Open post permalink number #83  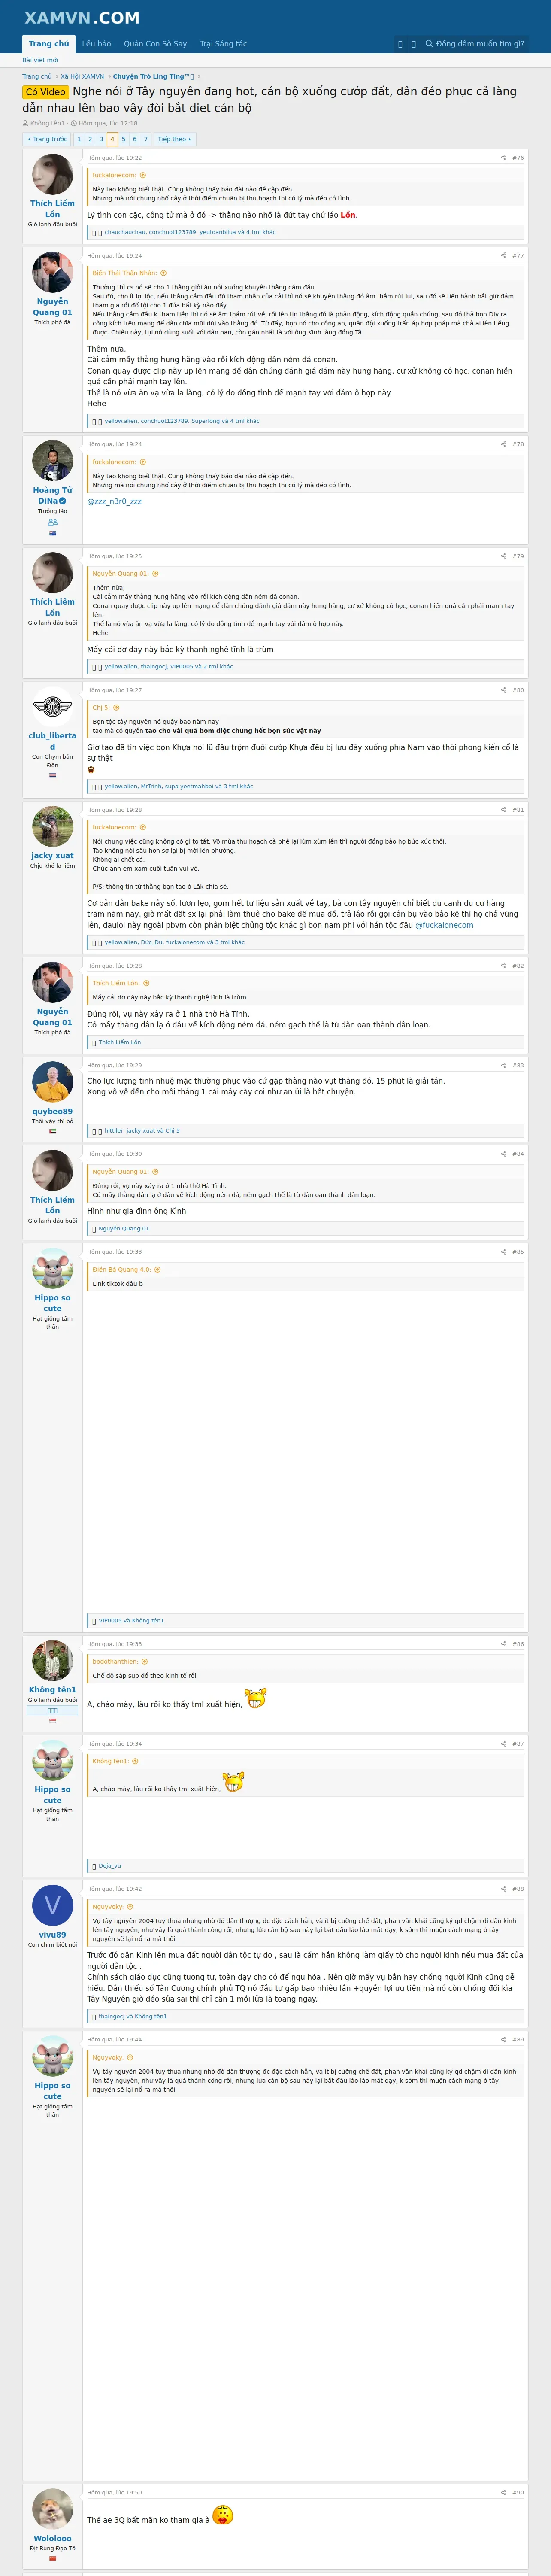tap(518, 1065)
